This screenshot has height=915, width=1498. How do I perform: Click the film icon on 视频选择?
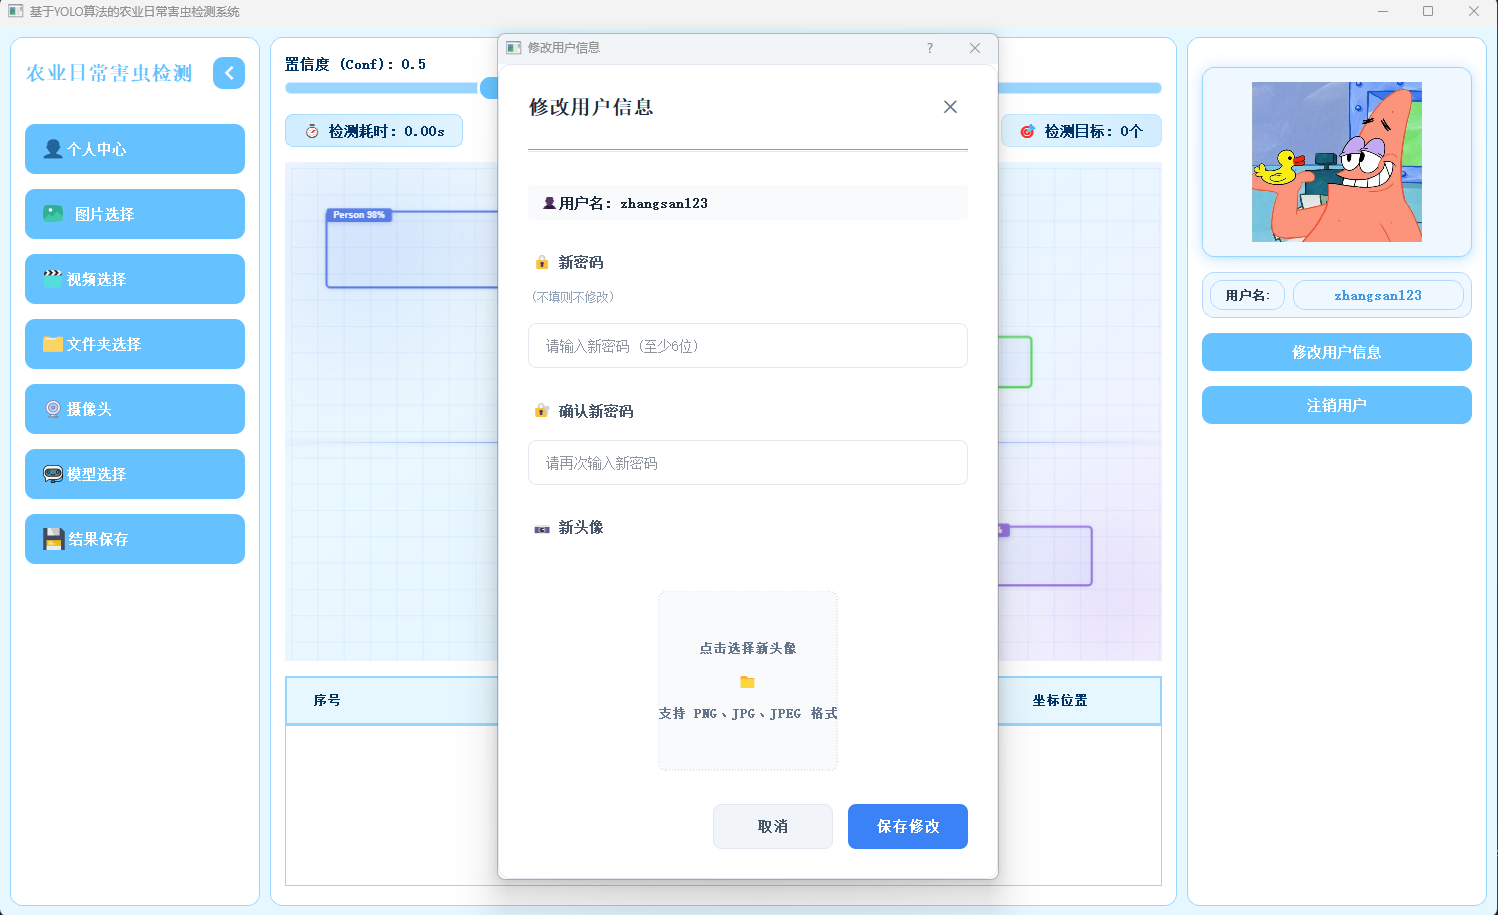click(52, 278)
